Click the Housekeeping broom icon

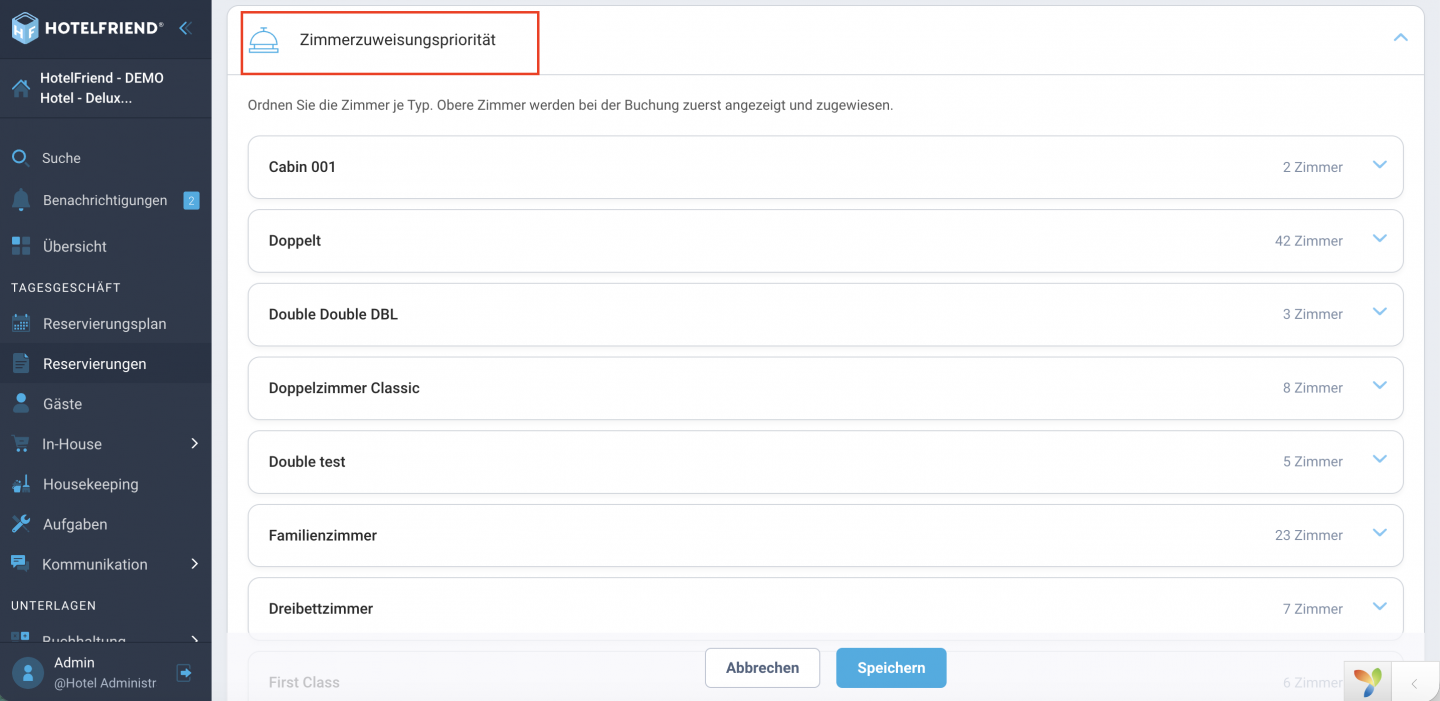click(x=20, y=484)
